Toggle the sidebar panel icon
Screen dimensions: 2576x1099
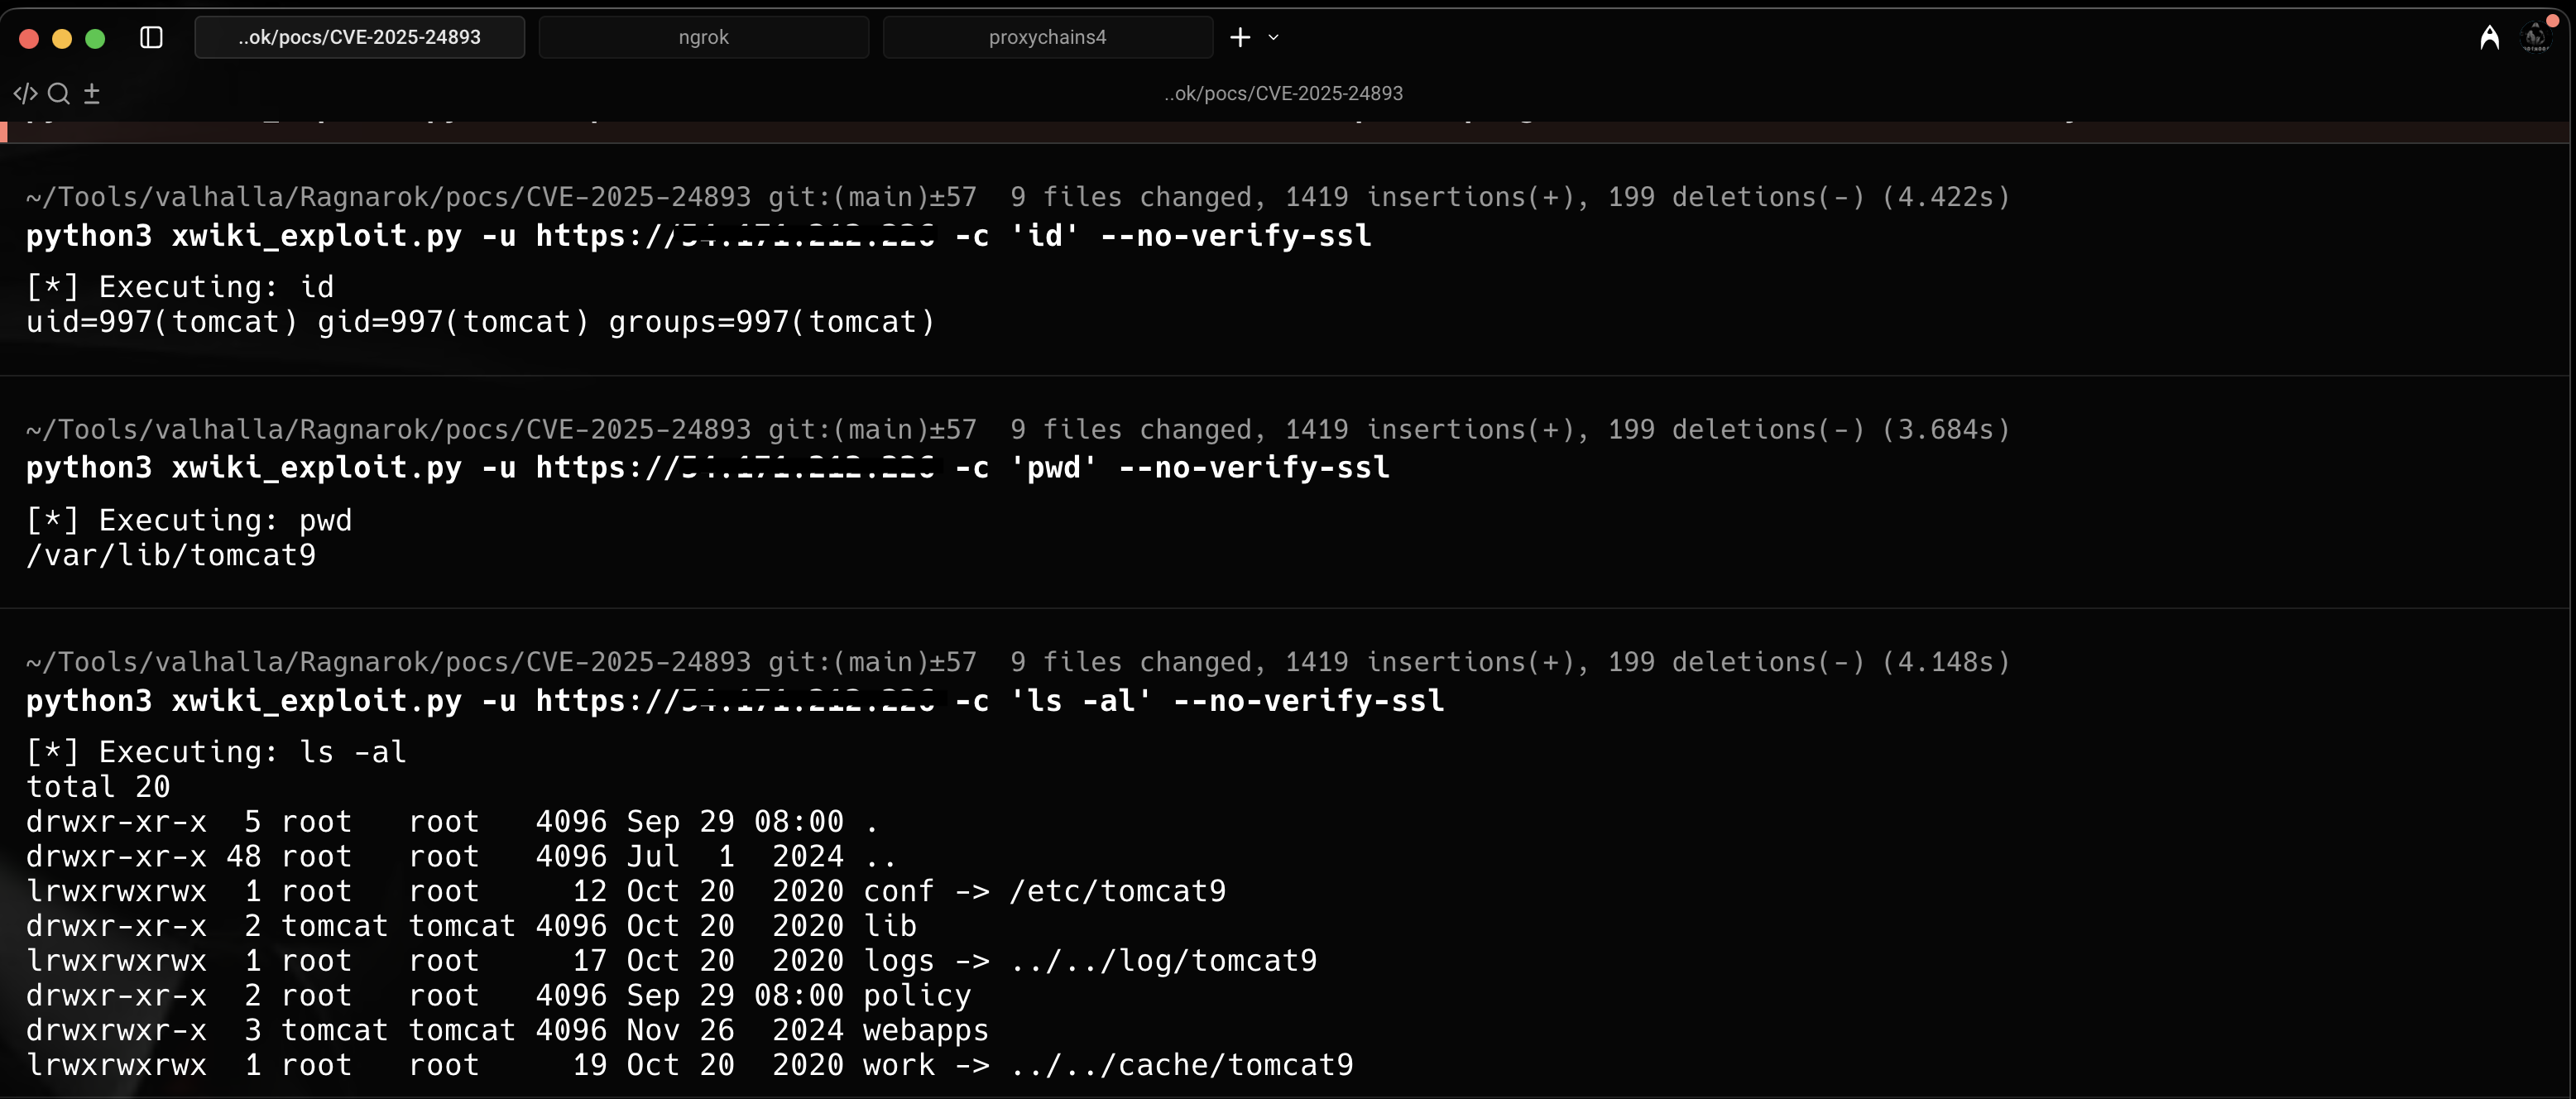tap(152, 37)
